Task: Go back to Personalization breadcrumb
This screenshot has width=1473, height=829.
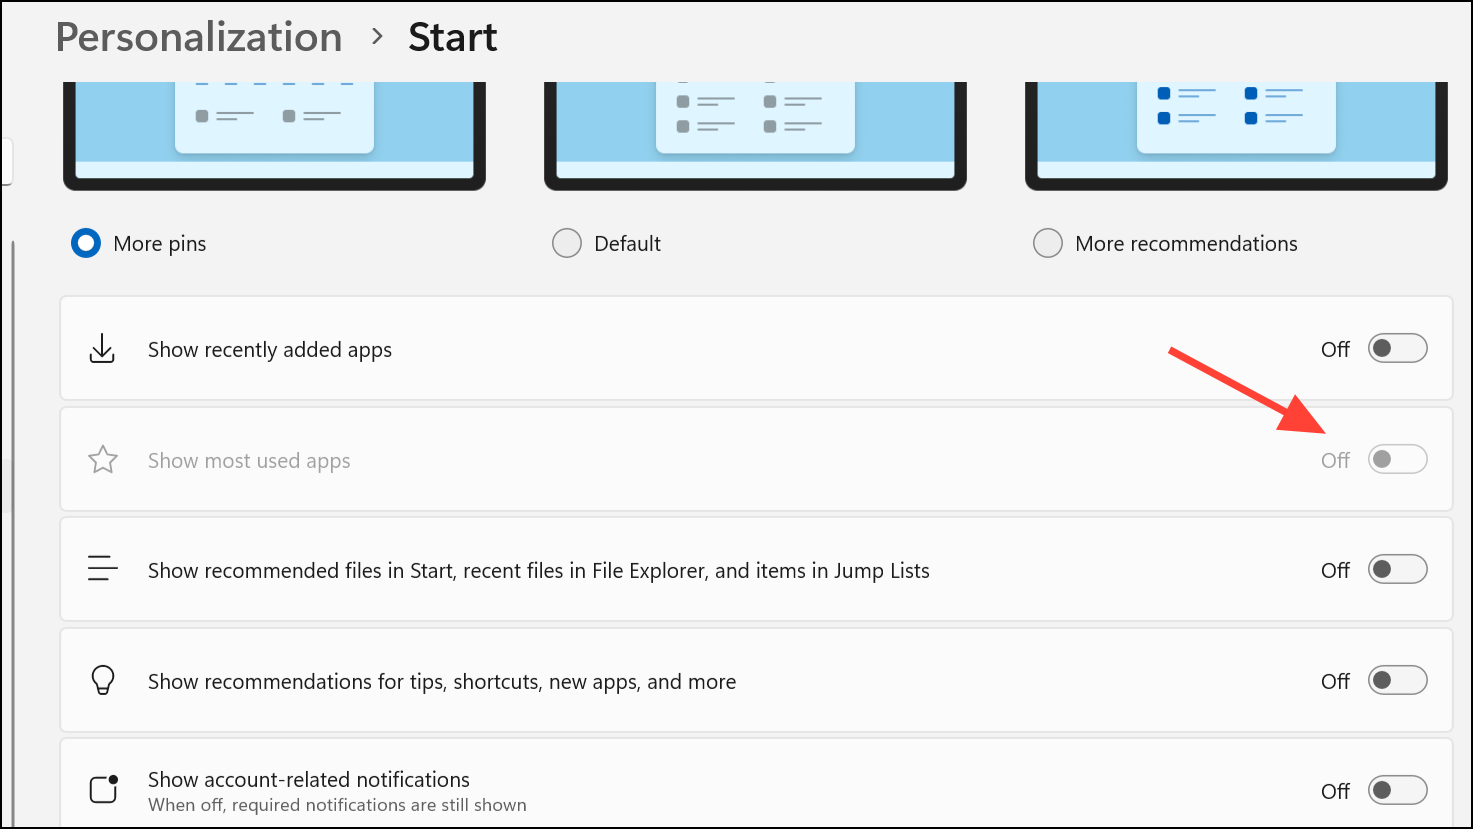Action: tap(199, 37)
